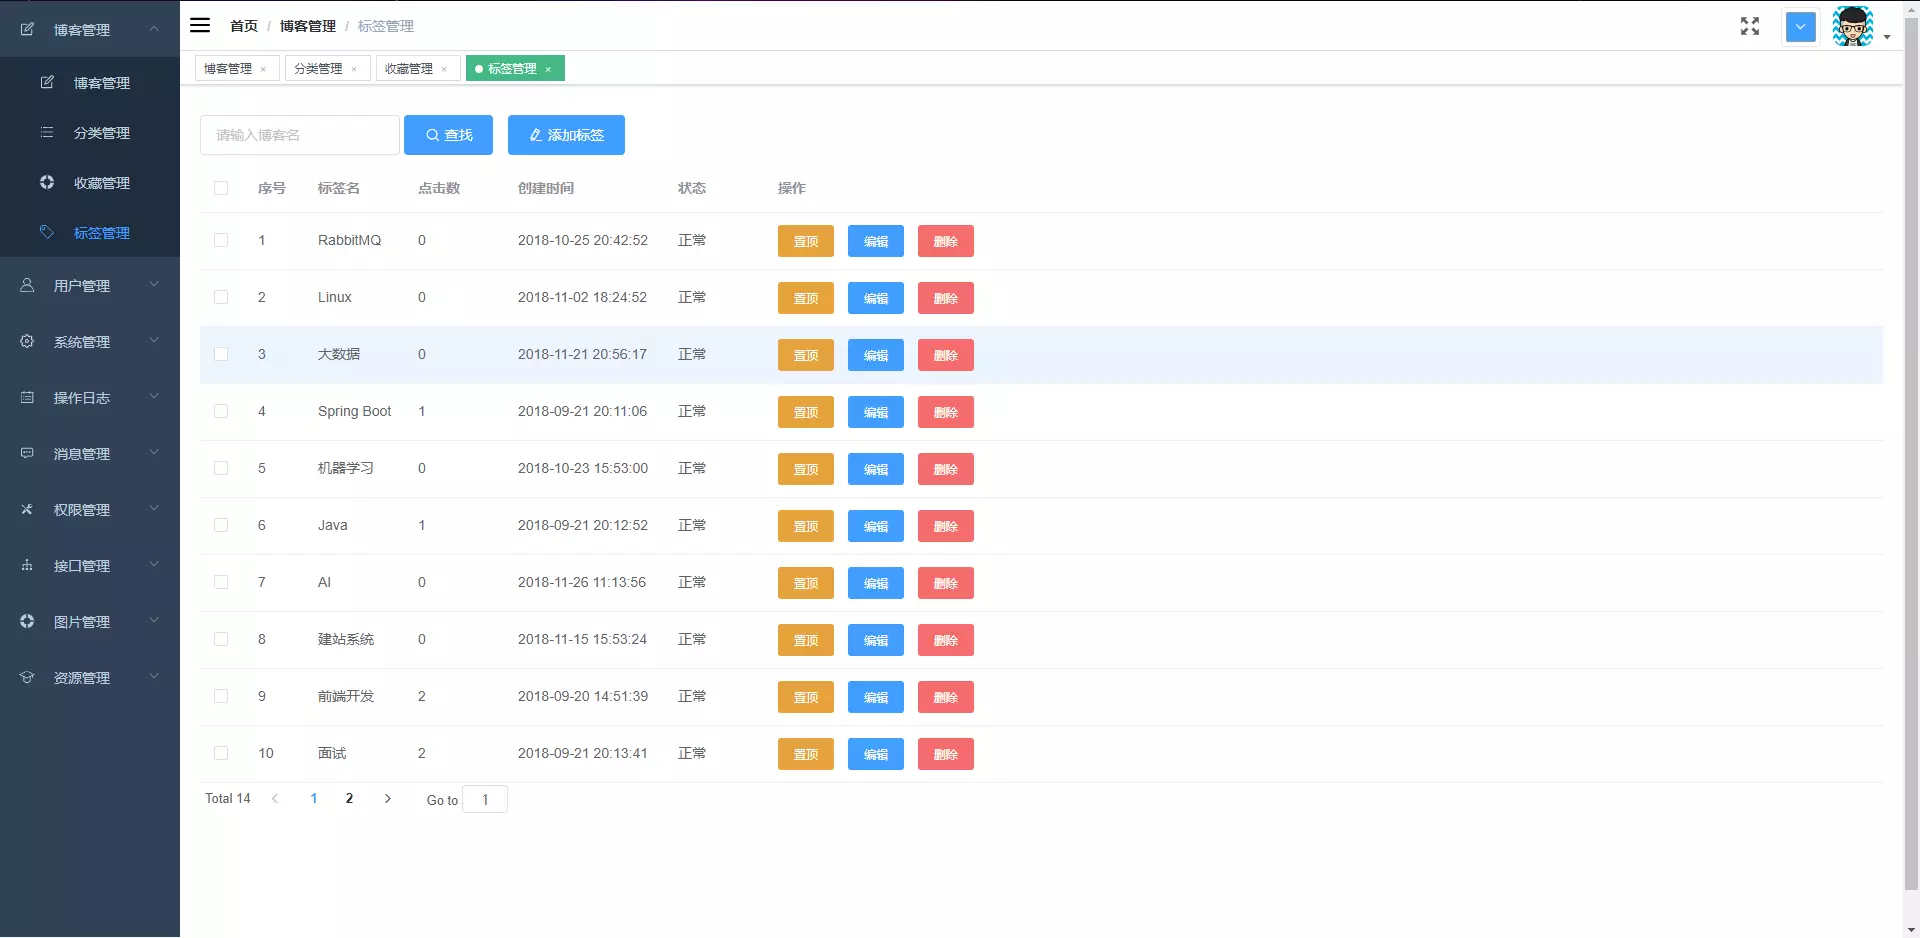Screen dimensions: 1920x938
Task: Expand the 权限管理 menu chevron
Action: click(x=154, y=508)
